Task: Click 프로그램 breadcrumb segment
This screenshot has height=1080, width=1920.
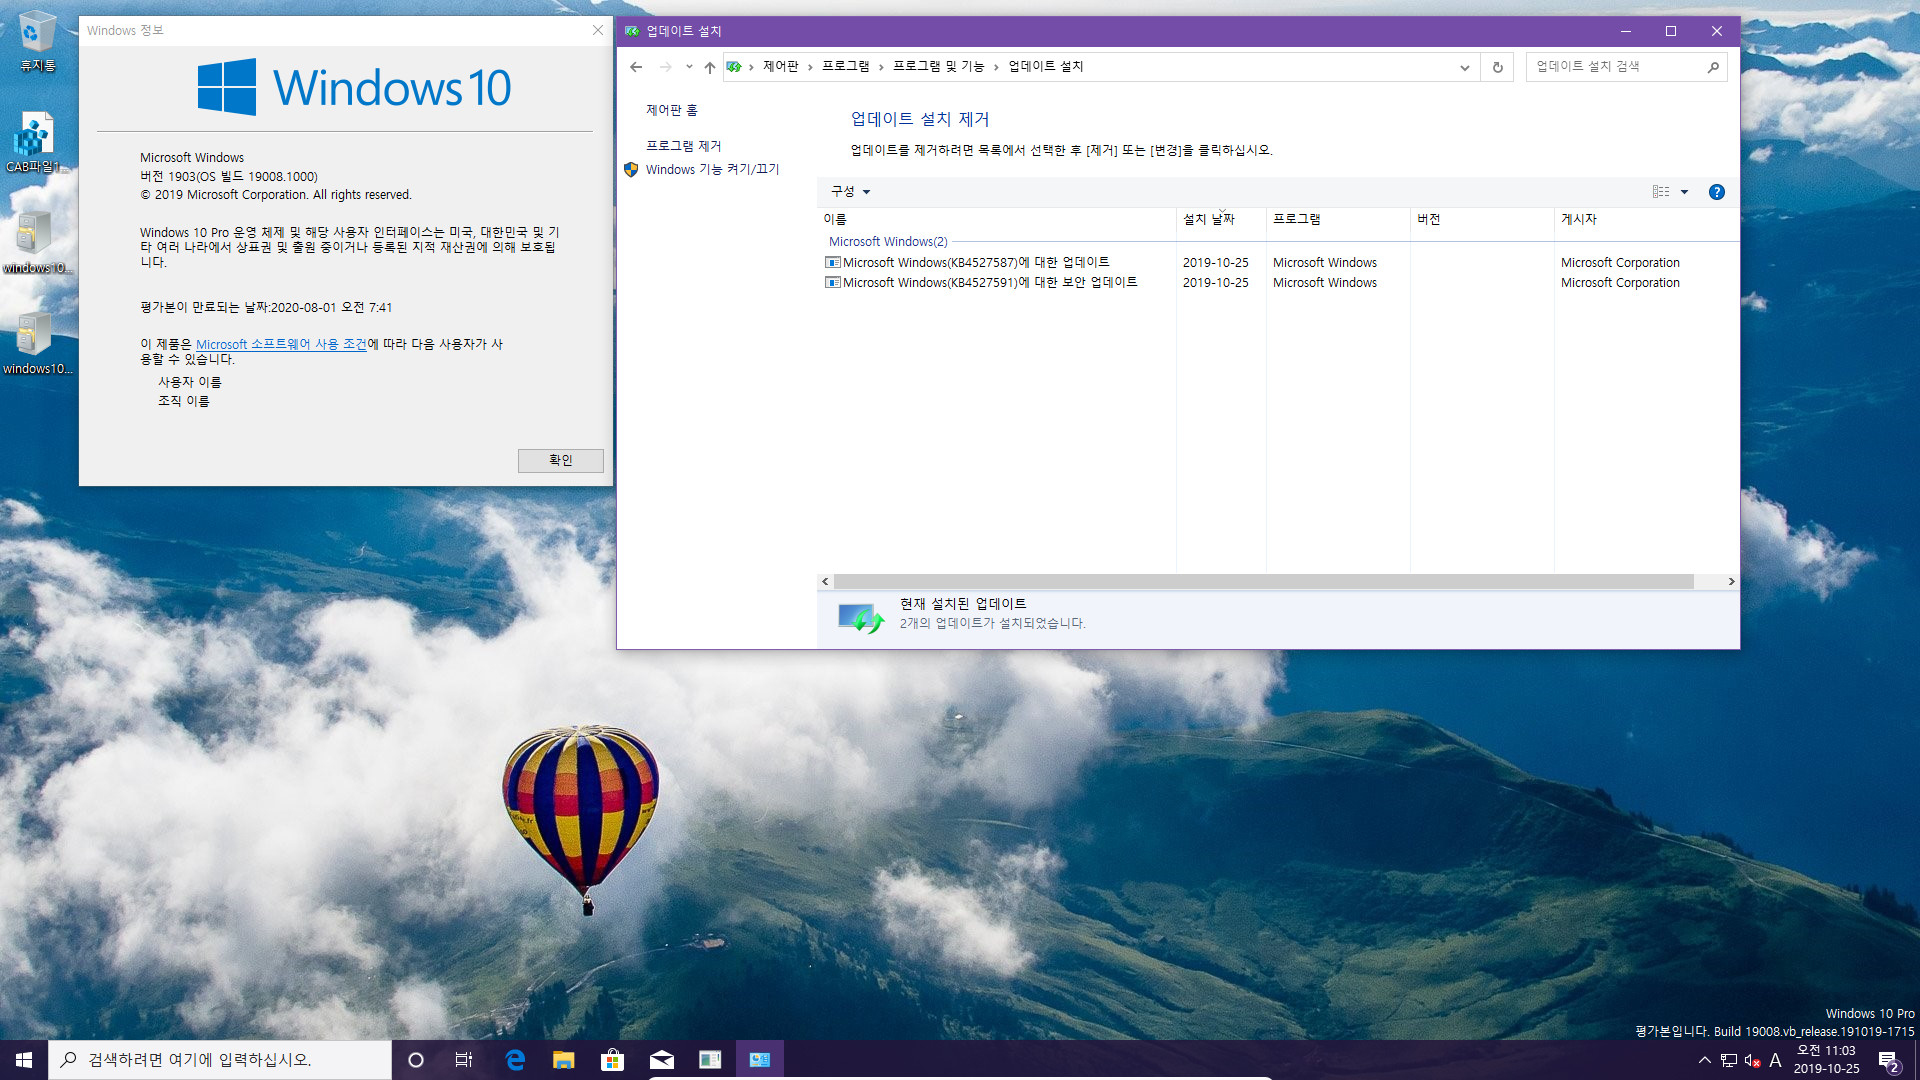Action: (x=845, y=67)
